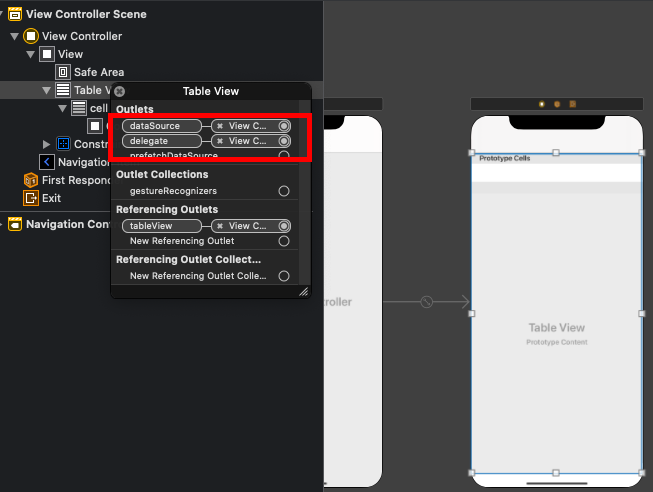Click the dataSource connection circle
Viewport: 653px width, 492px height.
284,126
